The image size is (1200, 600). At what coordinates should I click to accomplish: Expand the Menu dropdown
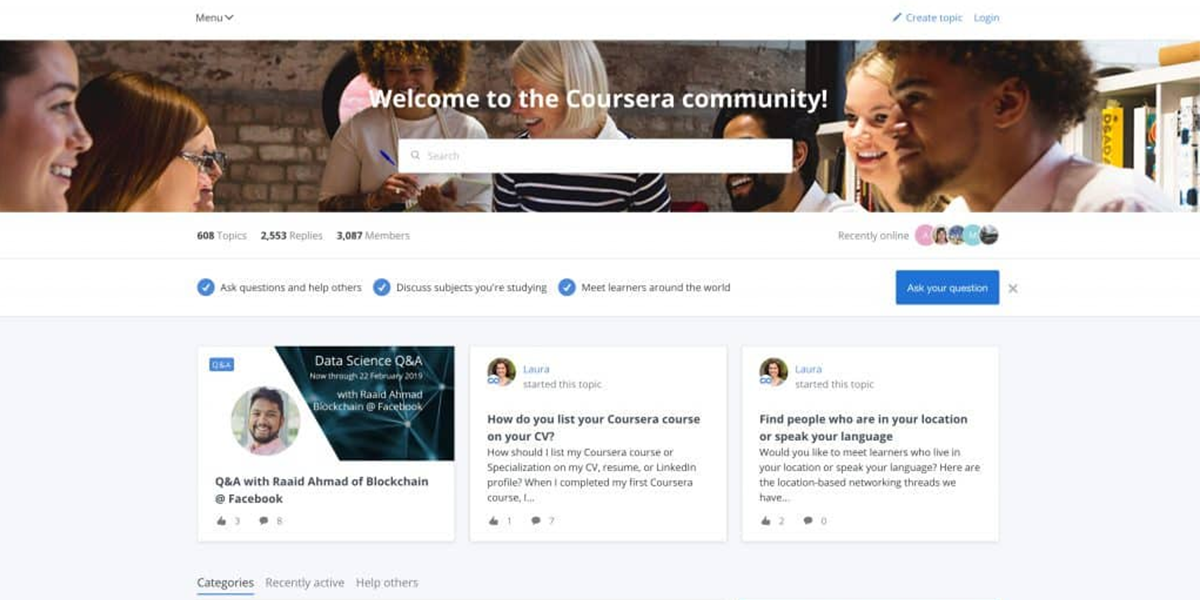pos(214,17)
